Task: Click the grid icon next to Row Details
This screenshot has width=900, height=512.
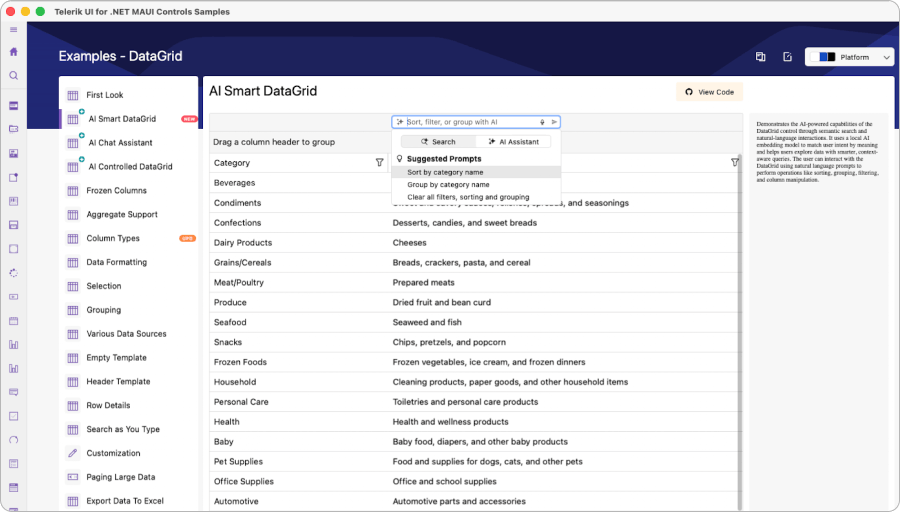Action: (73, 405)
